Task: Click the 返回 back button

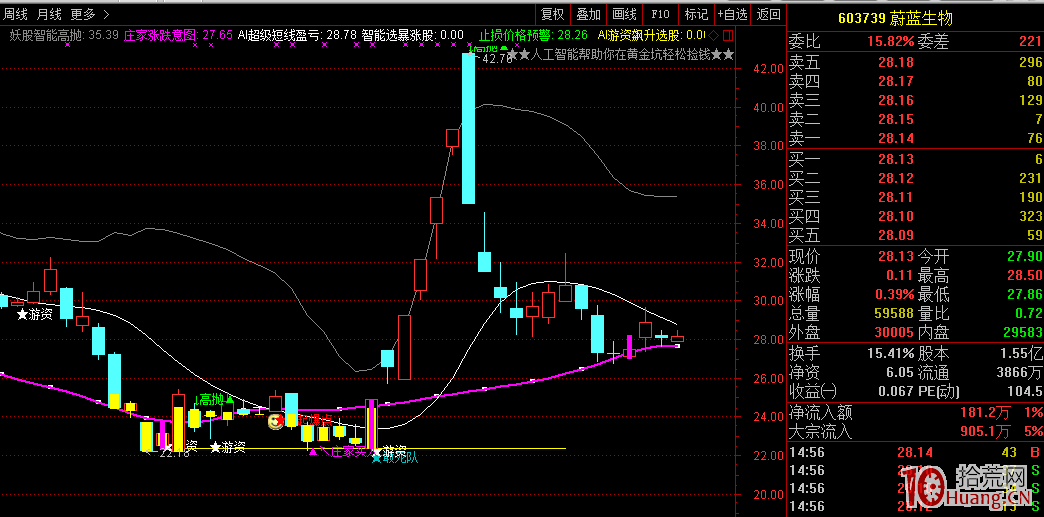Action: coord(768,13)
